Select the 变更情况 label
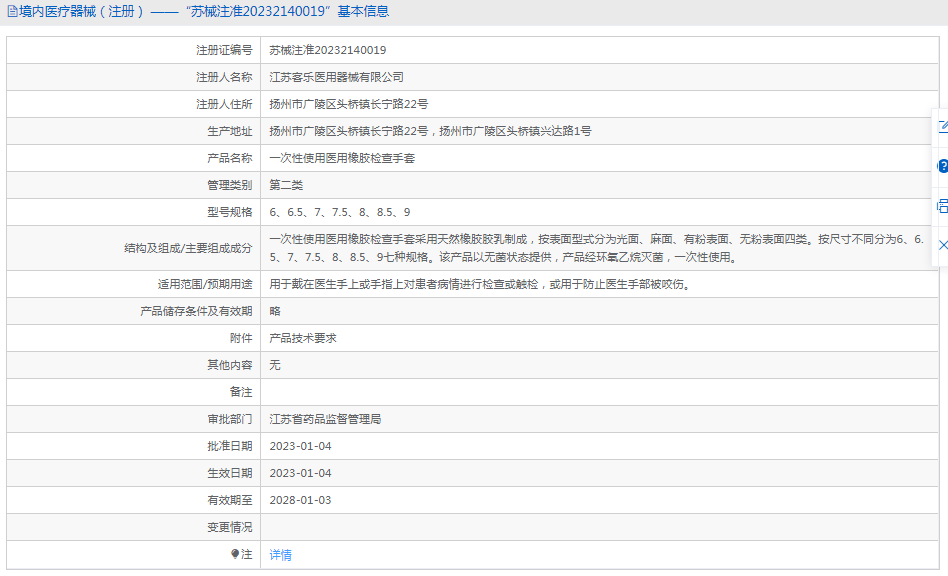Screen dimensions: 948x576 coord(230,527)
